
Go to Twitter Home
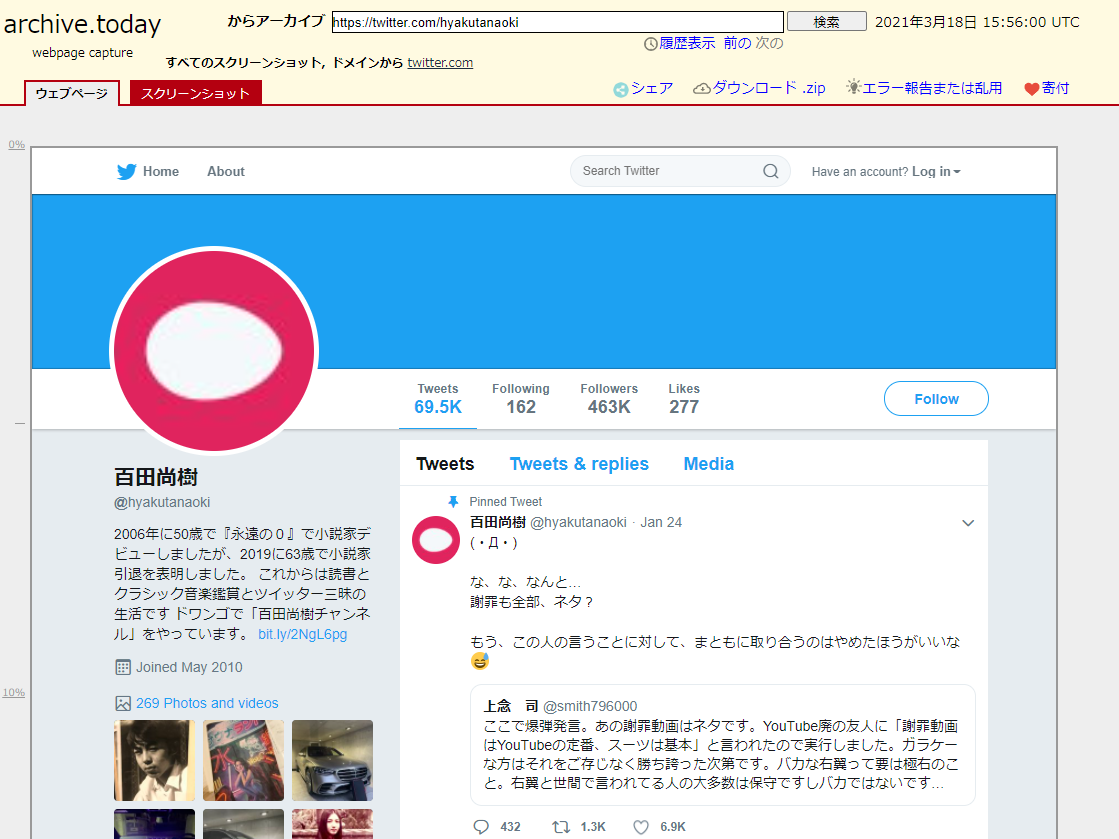click(x=161, y=171)
